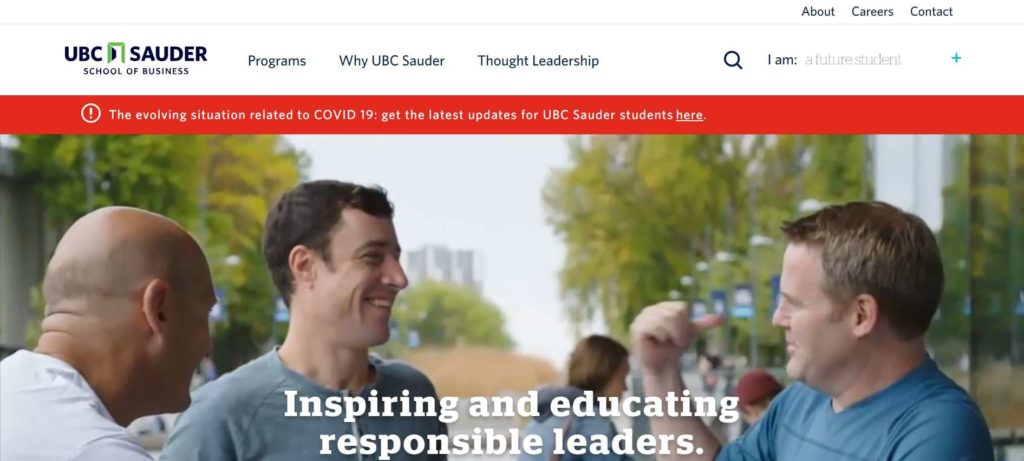Click the exclamation alert icon in red banner
The width and height of the screenshot is (1024, 461).
91,114
